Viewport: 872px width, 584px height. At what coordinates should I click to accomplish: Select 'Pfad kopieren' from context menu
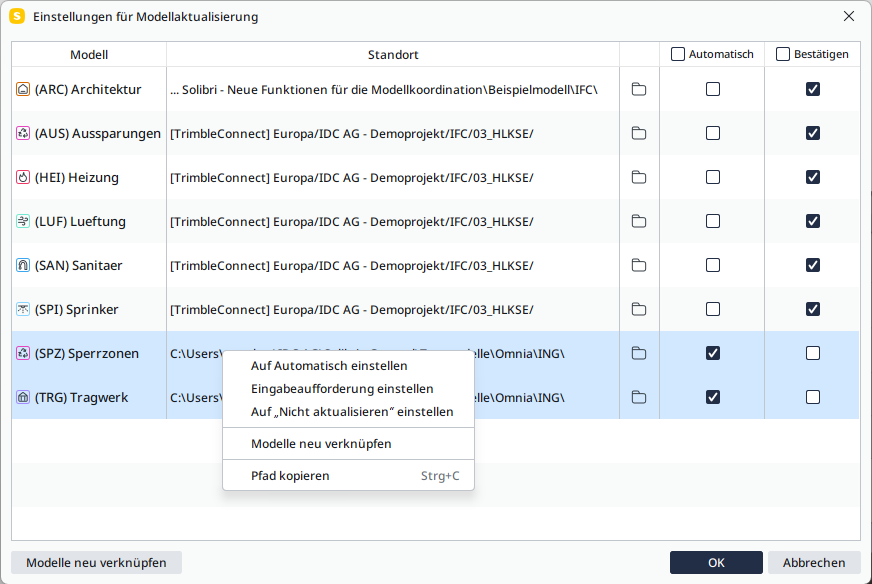pyautogui.click(x=348, y=476)
